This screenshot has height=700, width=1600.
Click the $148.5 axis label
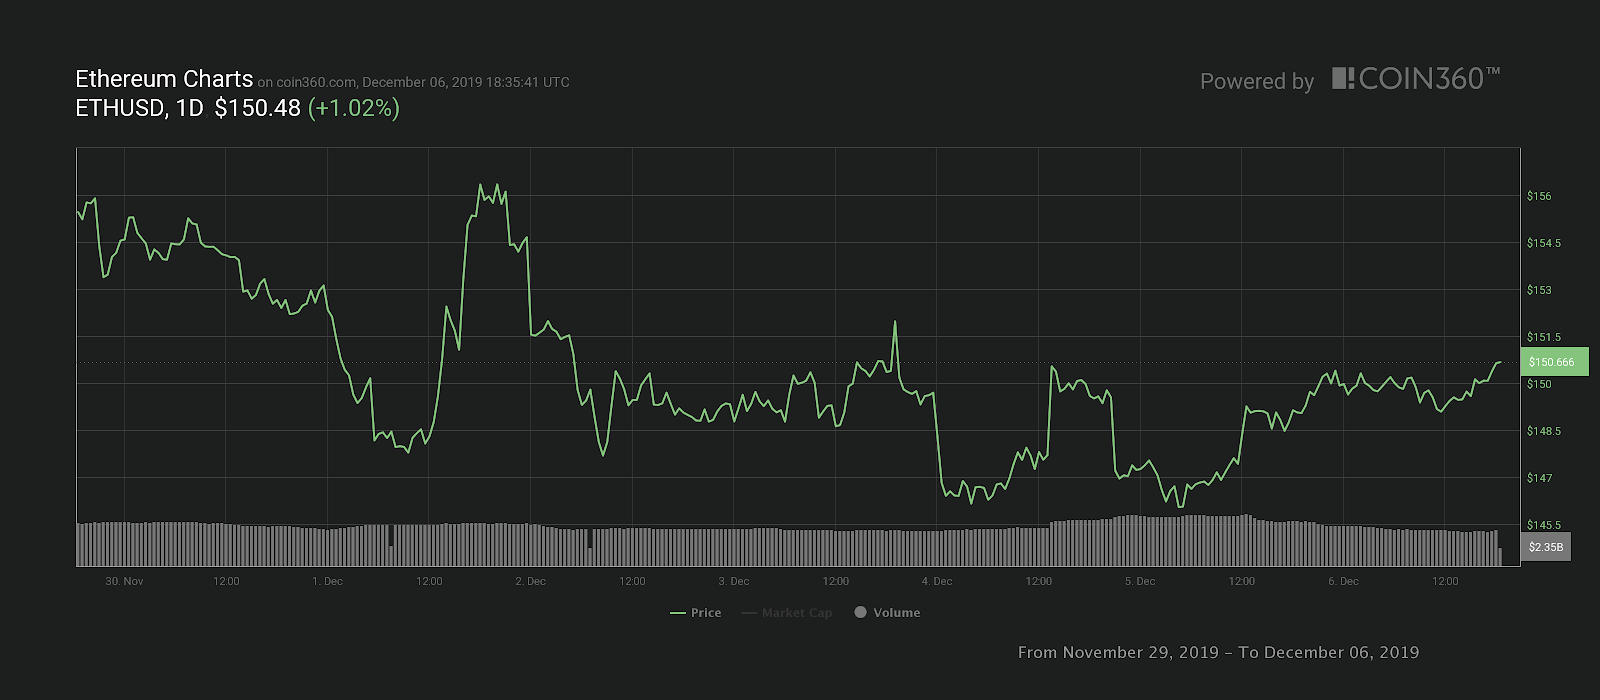1543,431
